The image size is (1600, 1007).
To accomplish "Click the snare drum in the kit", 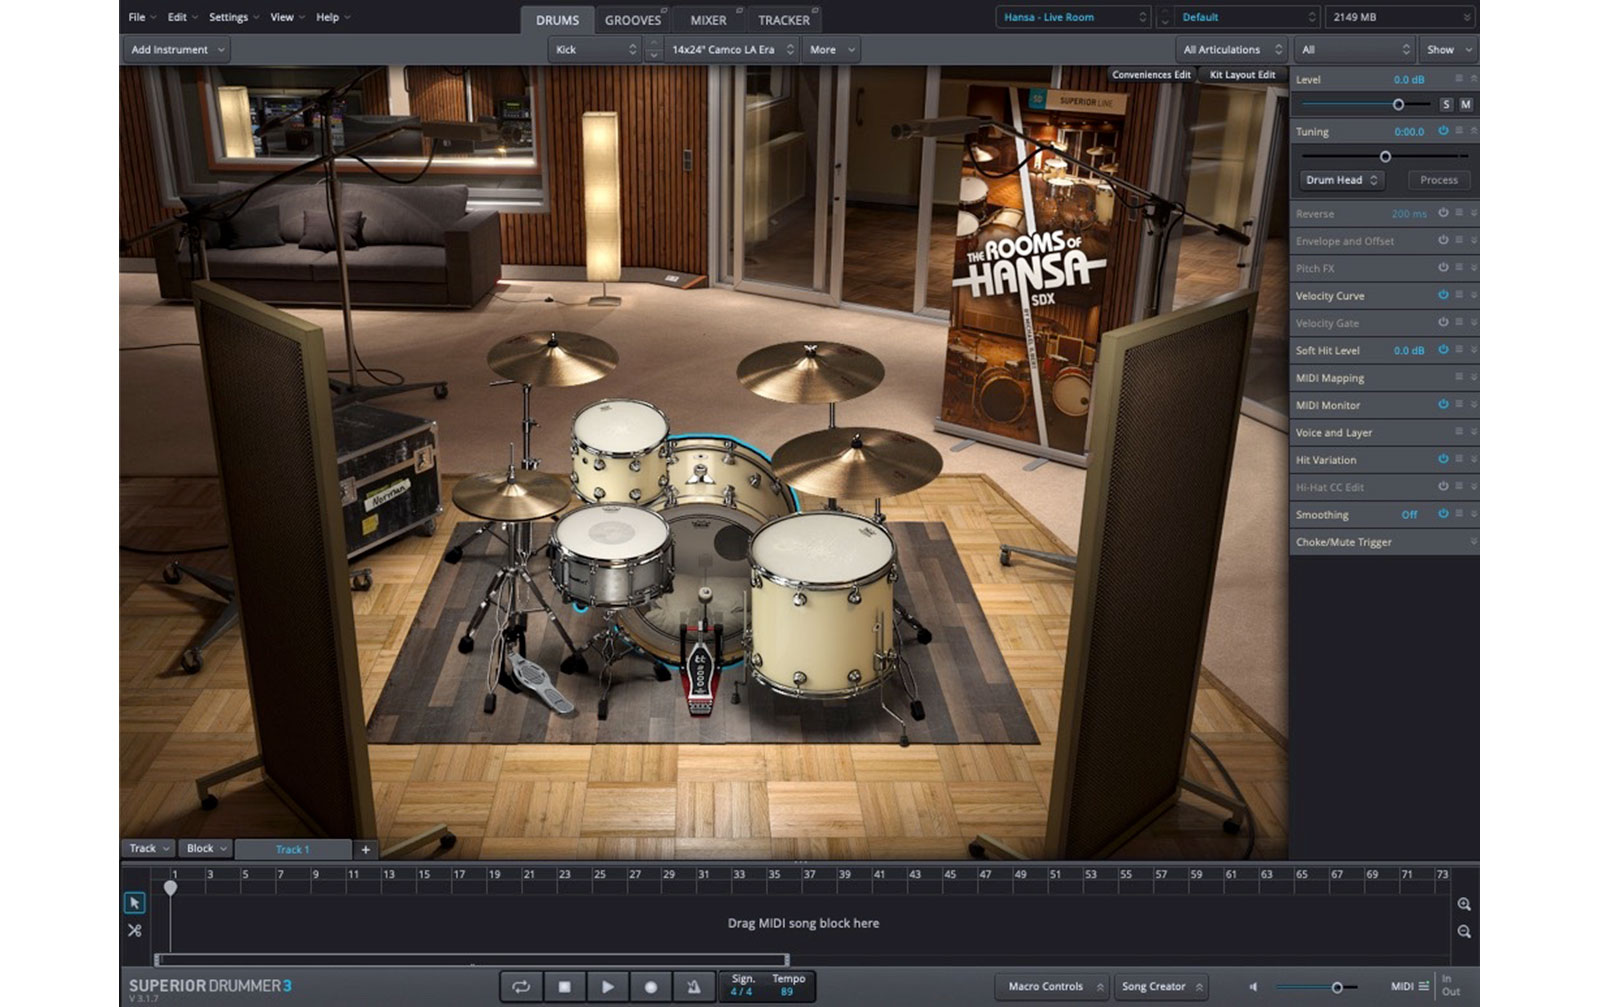I will (611, 555).
